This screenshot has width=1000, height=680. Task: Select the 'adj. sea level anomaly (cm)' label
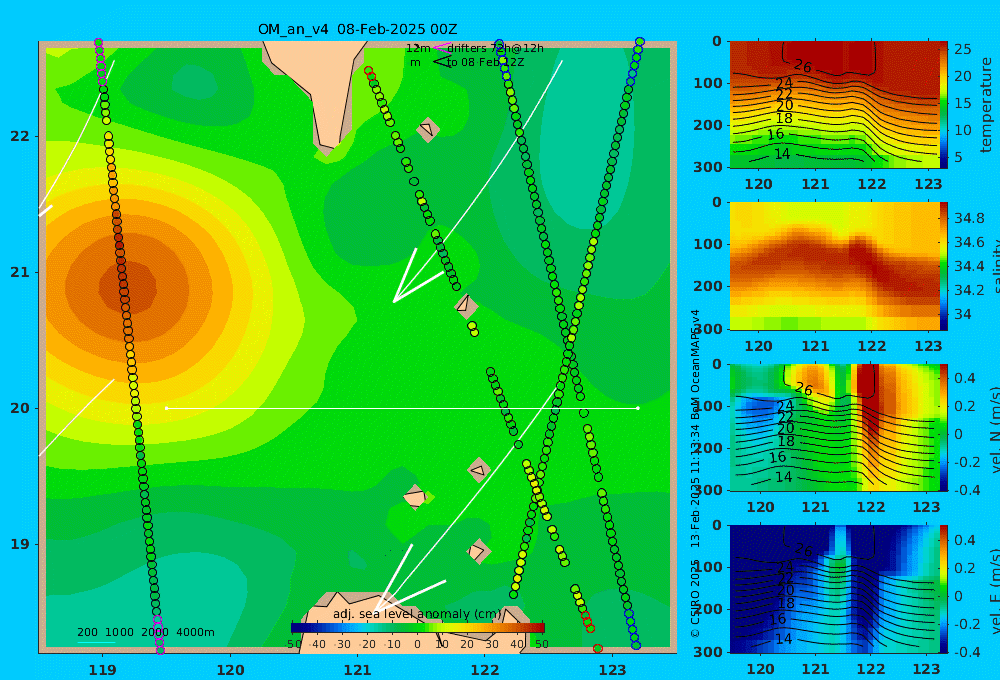[417, 614]
